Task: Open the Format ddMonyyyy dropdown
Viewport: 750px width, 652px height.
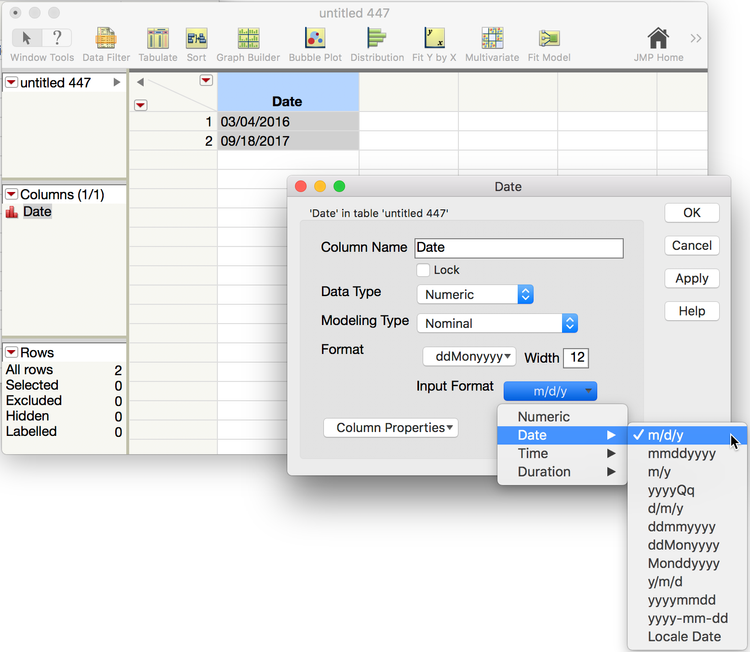Action: [469, 356]
